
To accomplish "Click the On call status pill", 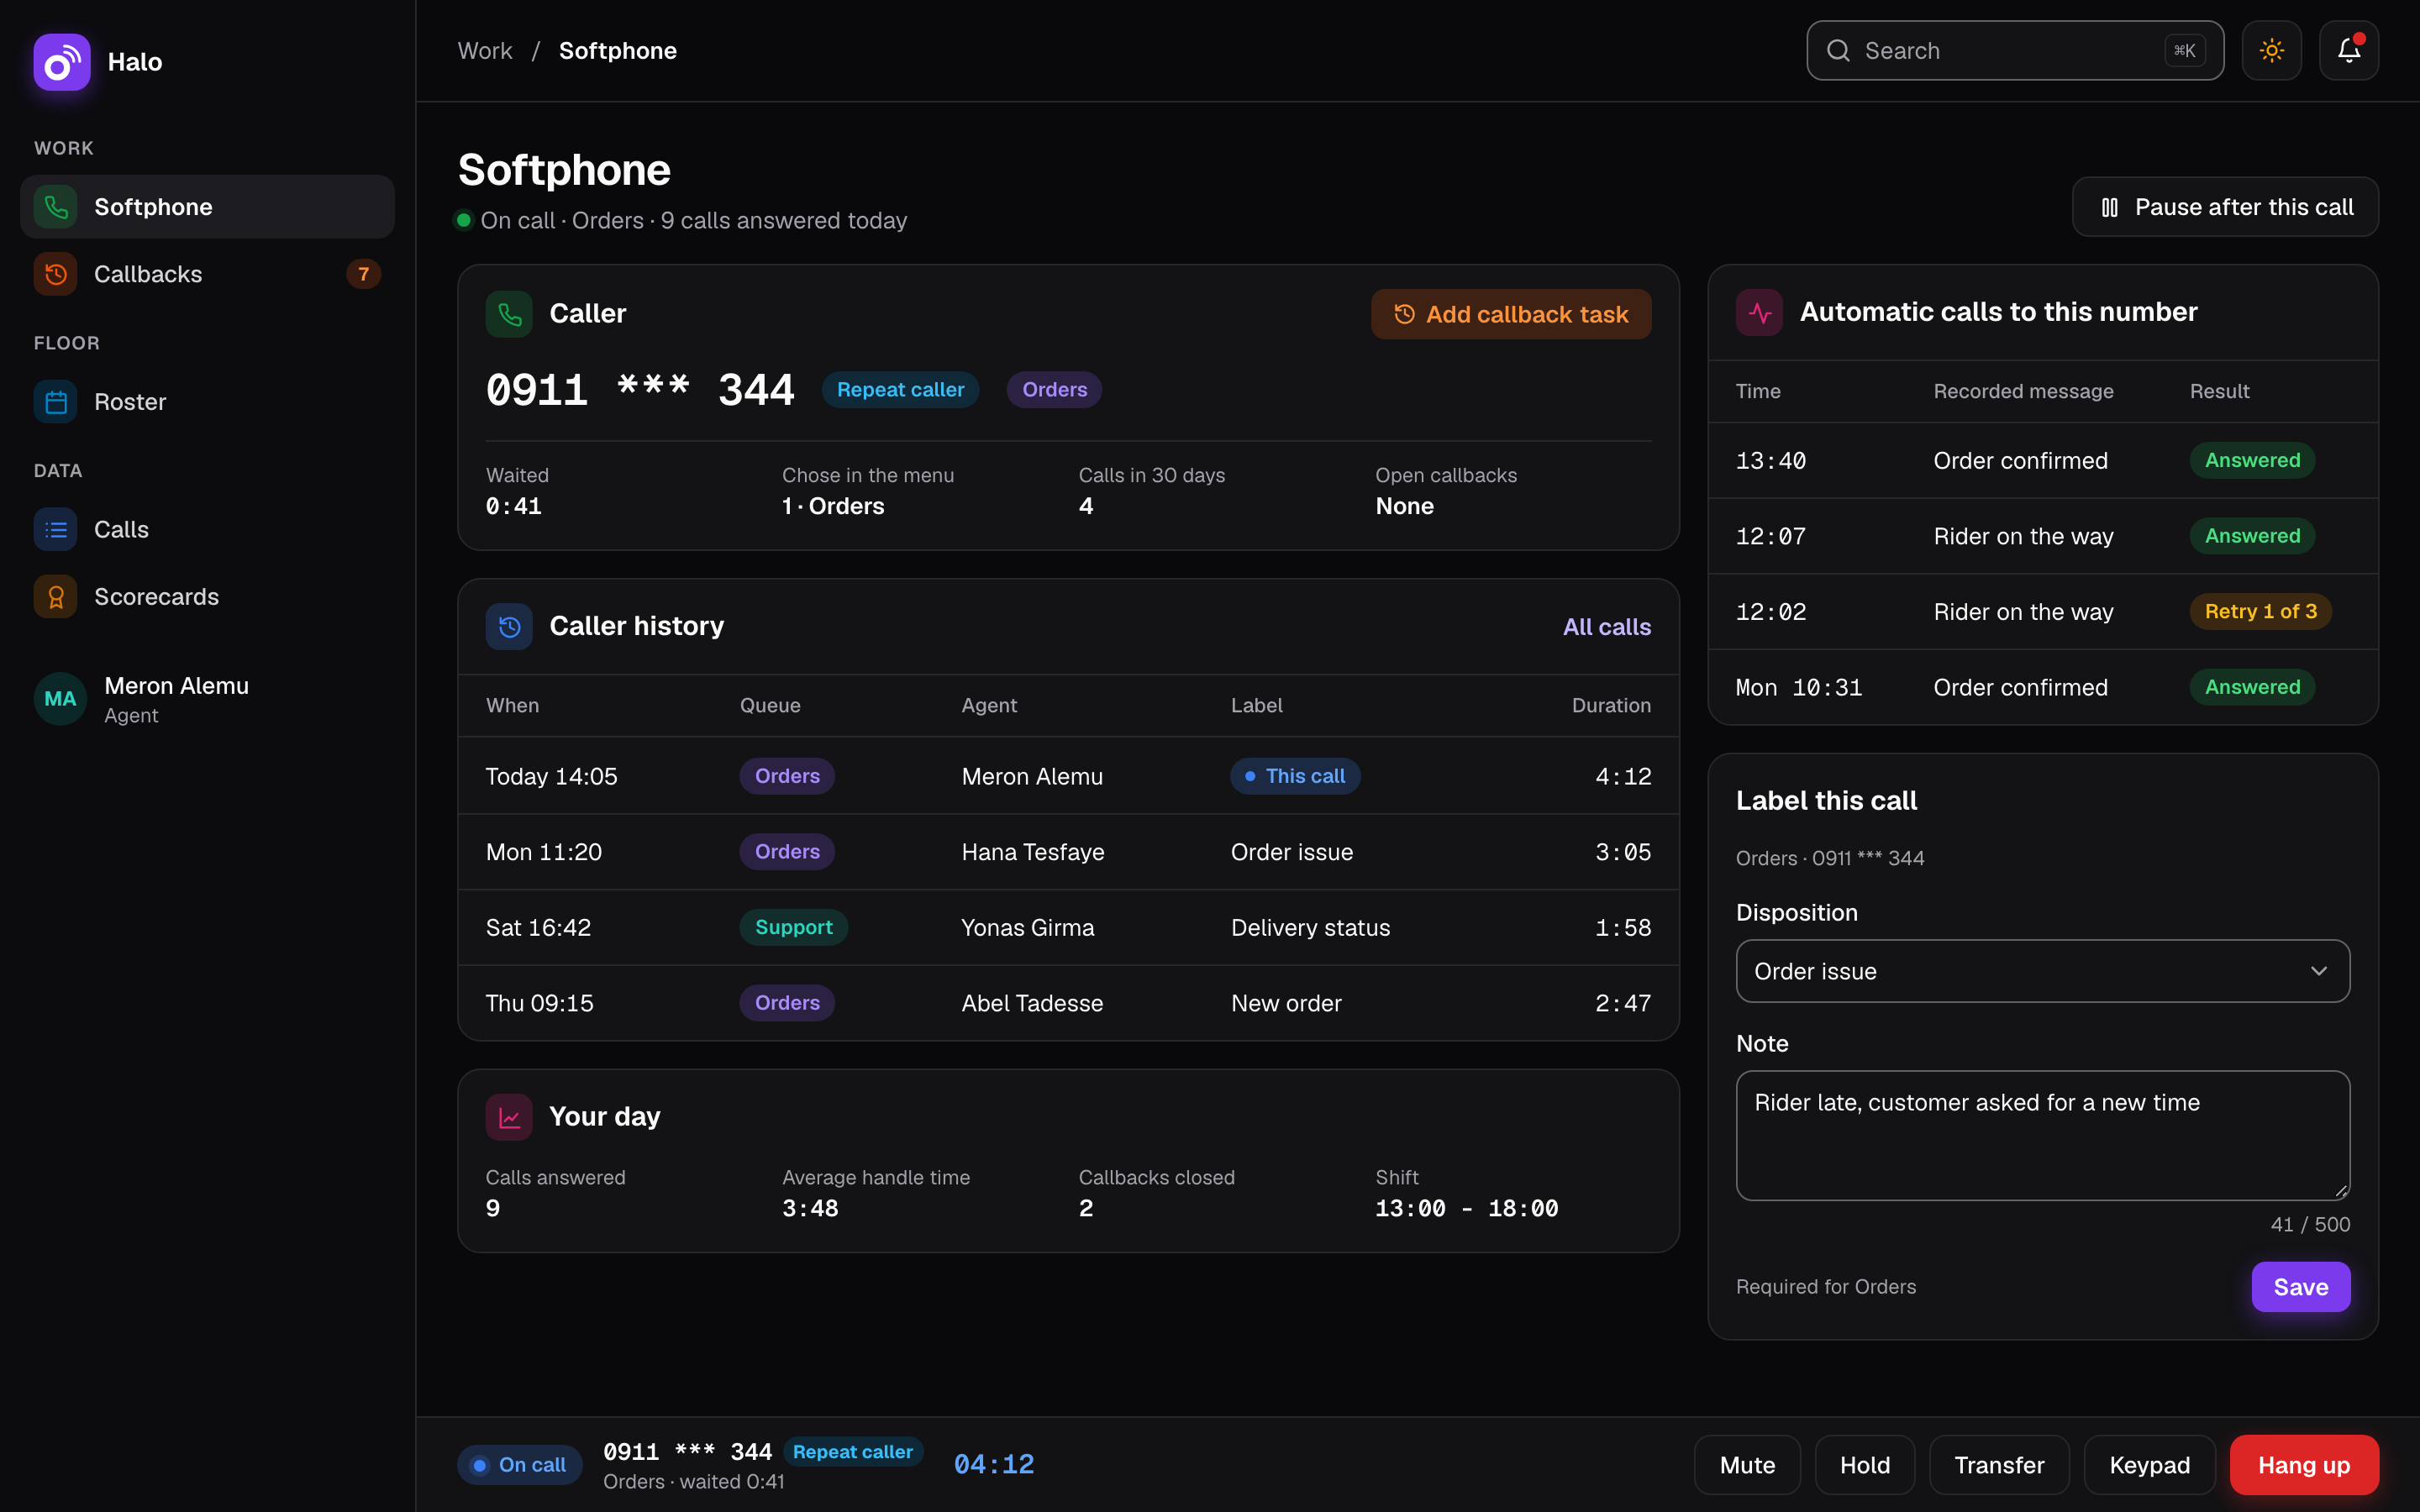I will [x=520, y=1465].
